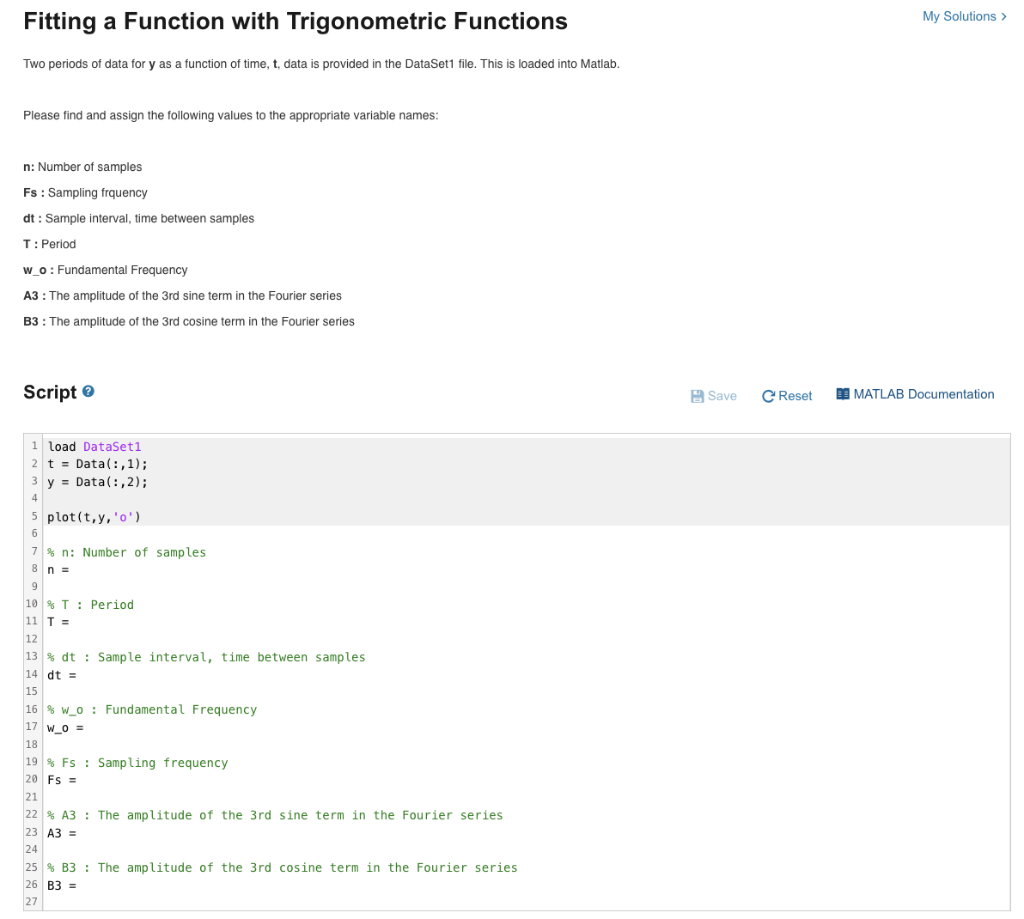This screenshot has height=919, width=1024.
Task: Place cursor after 'T =' on line 11
Action: coord(75,621)
